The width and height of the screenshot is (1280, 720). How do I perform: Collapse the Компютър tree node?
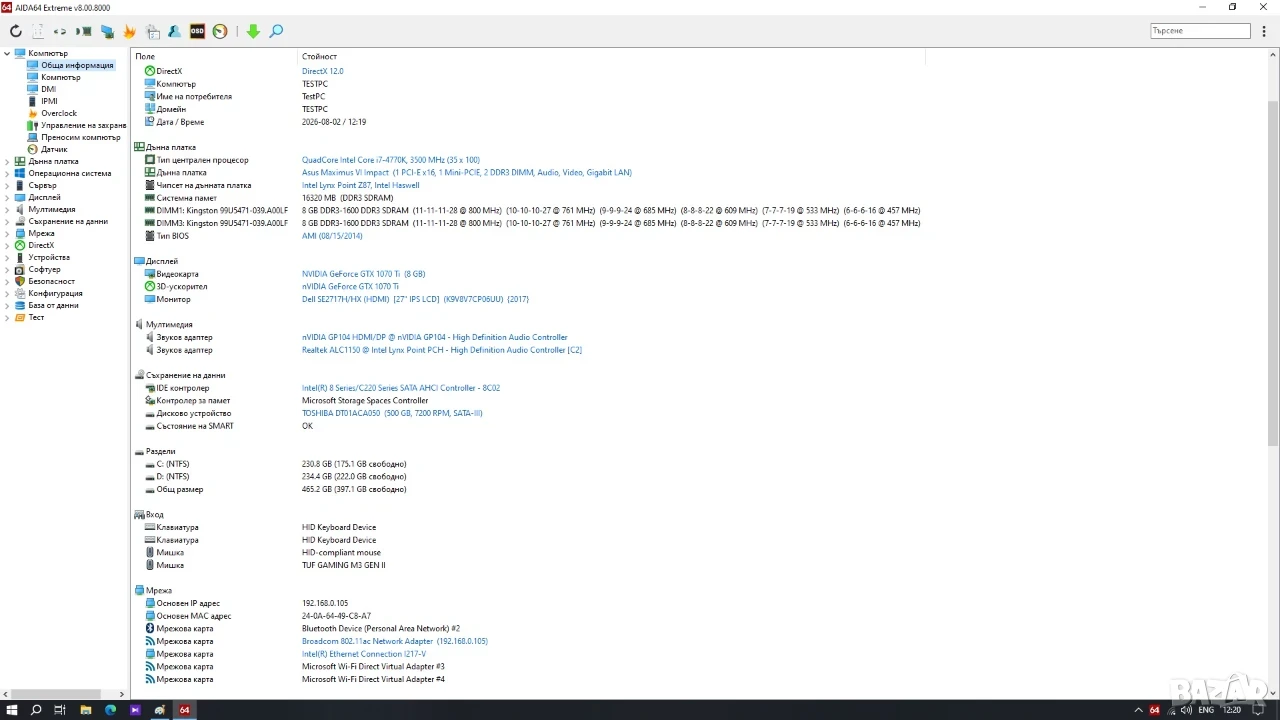click(7, 53)
